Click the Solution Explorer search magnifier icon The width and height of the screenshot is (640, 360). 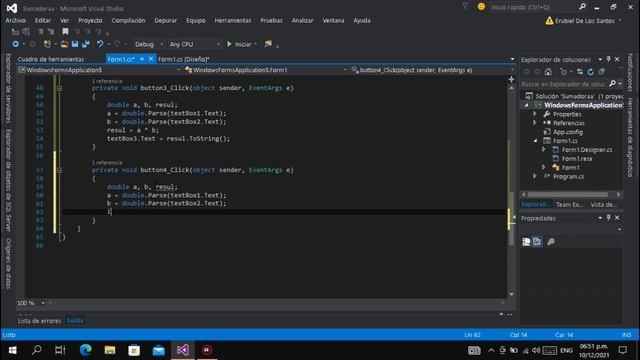point(612,84)
